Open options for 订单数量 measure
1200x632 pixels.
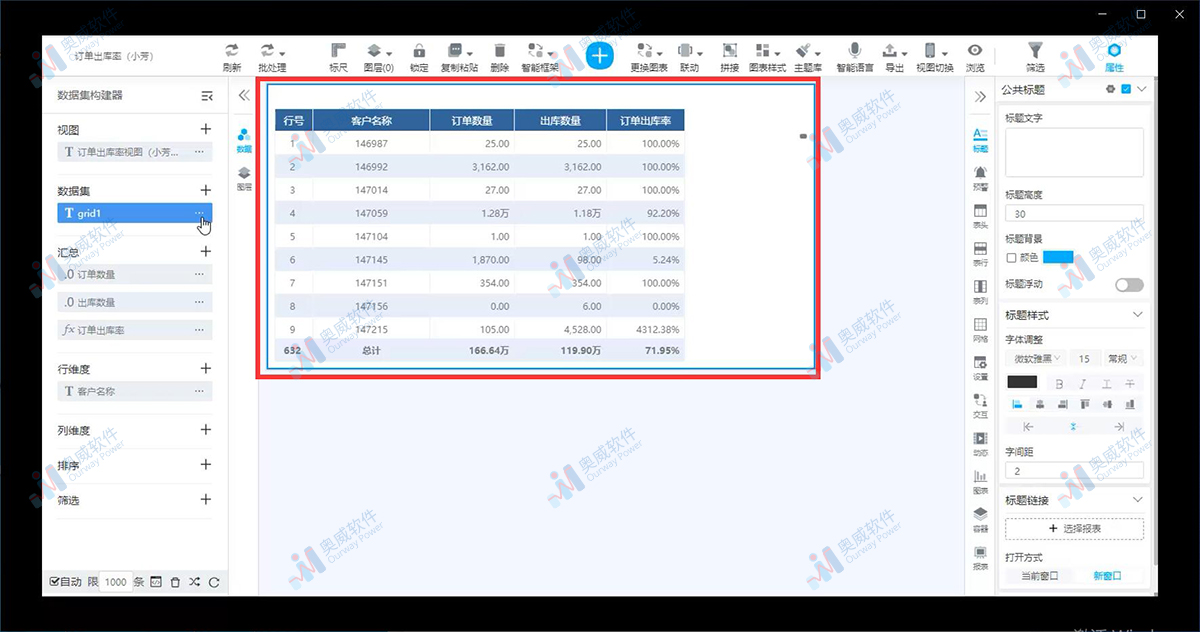200,274
